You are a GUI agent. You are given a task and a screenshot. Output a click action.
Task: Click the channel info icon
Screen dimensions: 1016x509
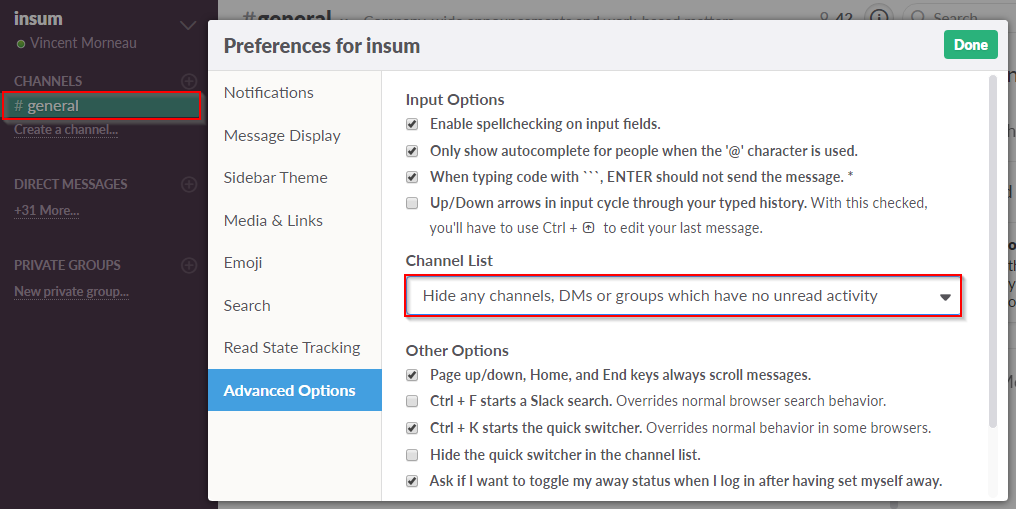click(x=879, y=17)
